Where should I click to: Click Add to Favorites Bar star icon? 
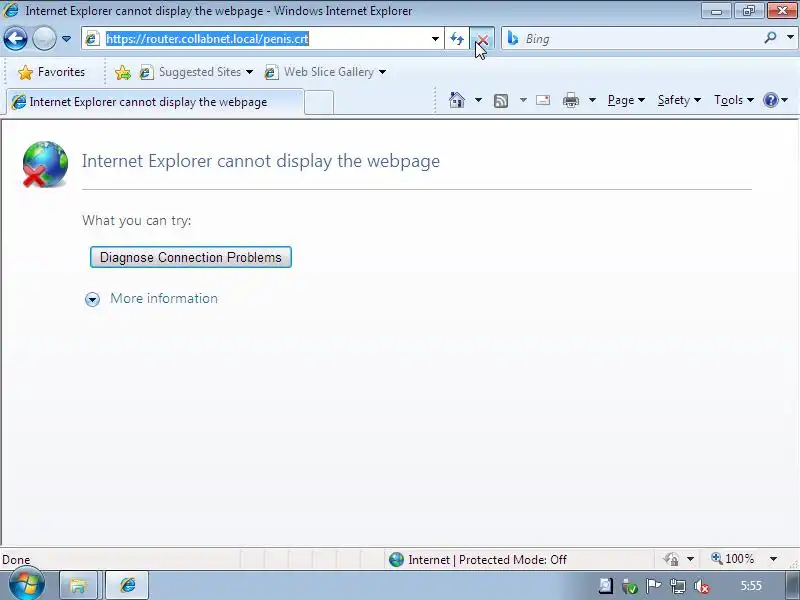122,72
